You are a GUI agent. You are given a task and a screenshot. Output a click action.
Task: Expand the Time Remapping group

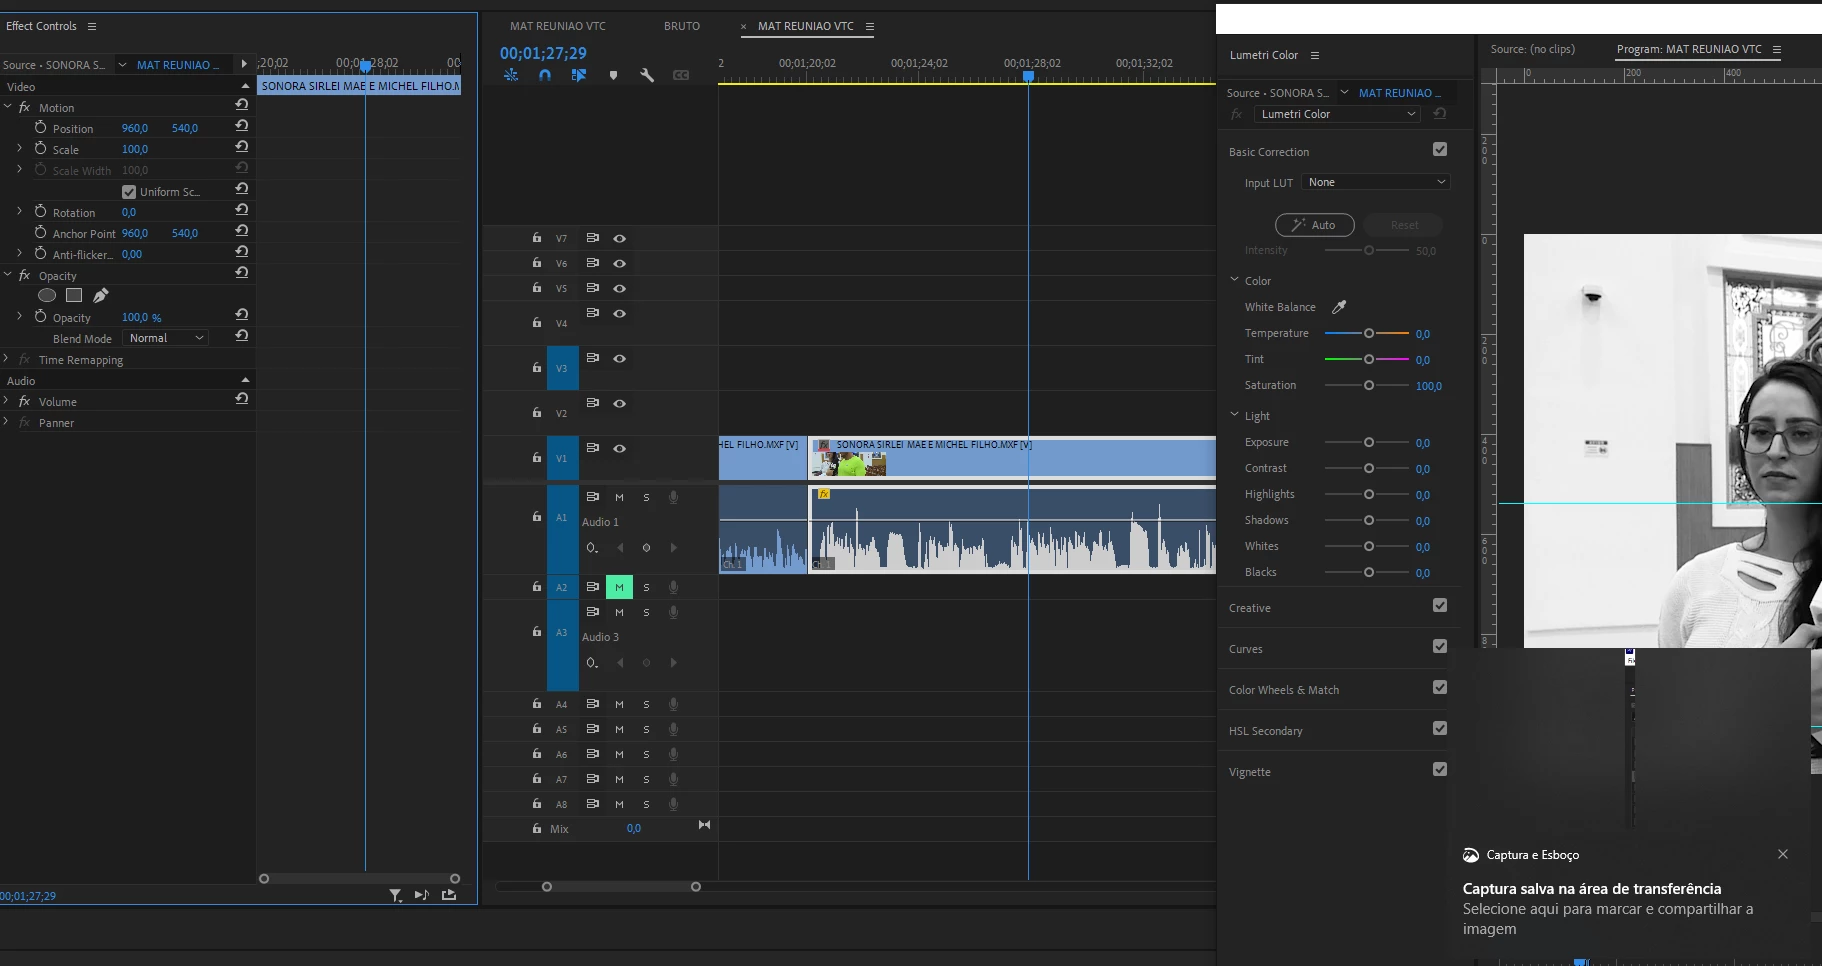(x=7, y=359)
